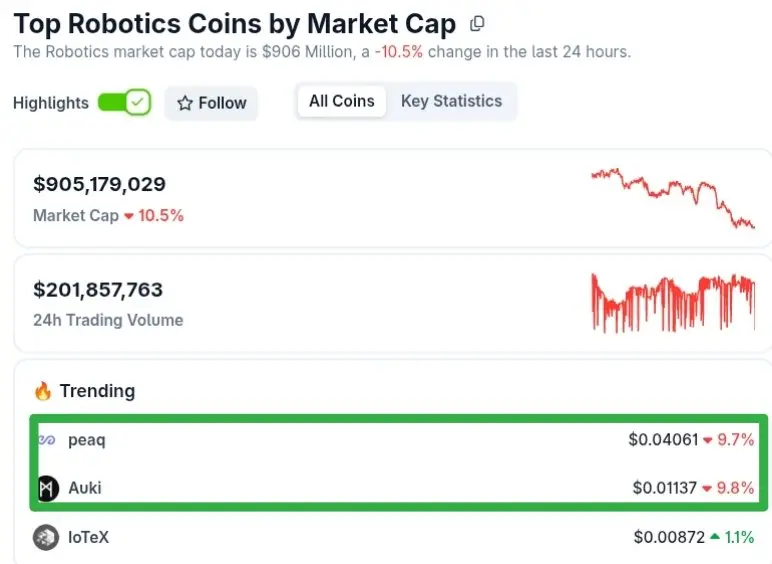Click the peaq coin logo icon

[47, 440]
